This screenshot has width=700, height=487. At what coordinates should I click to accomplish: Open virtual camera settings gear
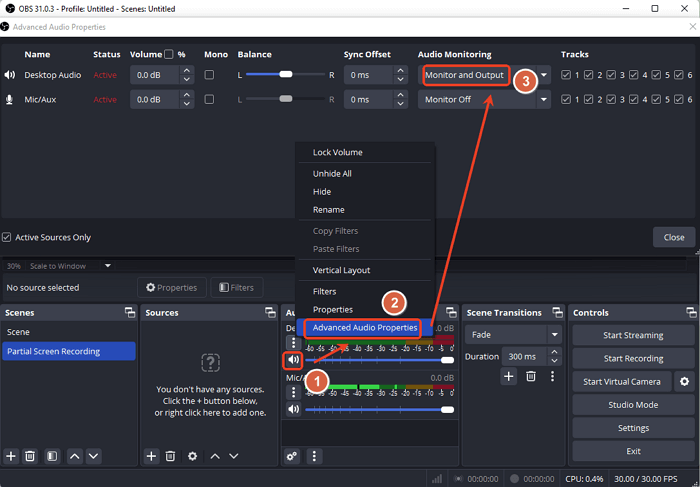685,381
